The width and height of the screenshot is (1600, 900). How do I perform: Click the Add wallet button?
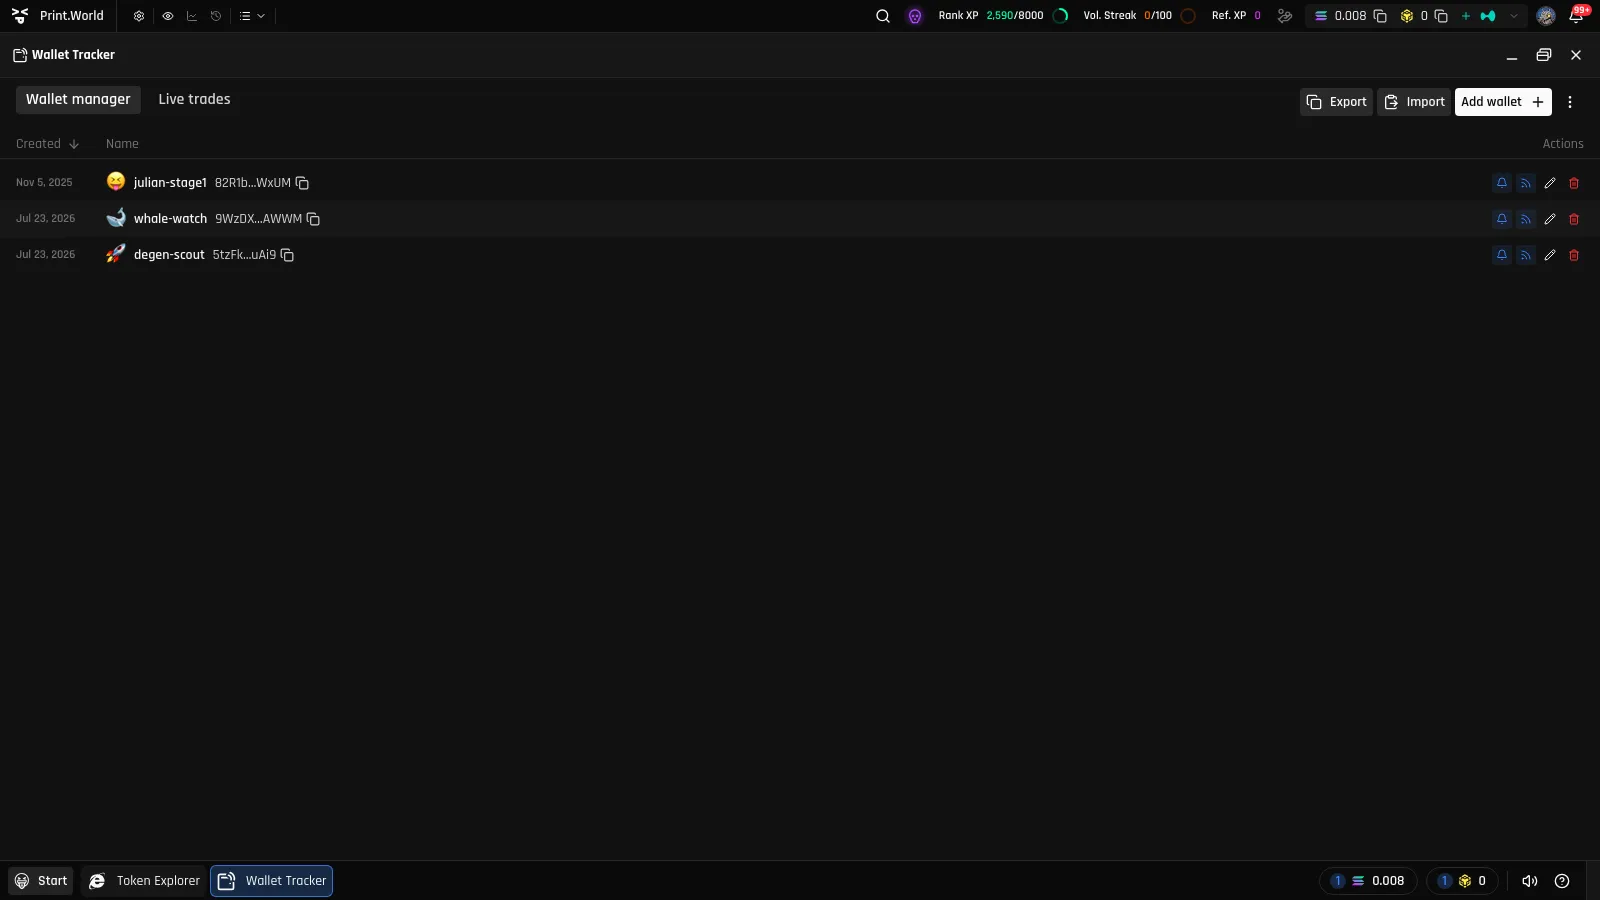pos(1503,102)
